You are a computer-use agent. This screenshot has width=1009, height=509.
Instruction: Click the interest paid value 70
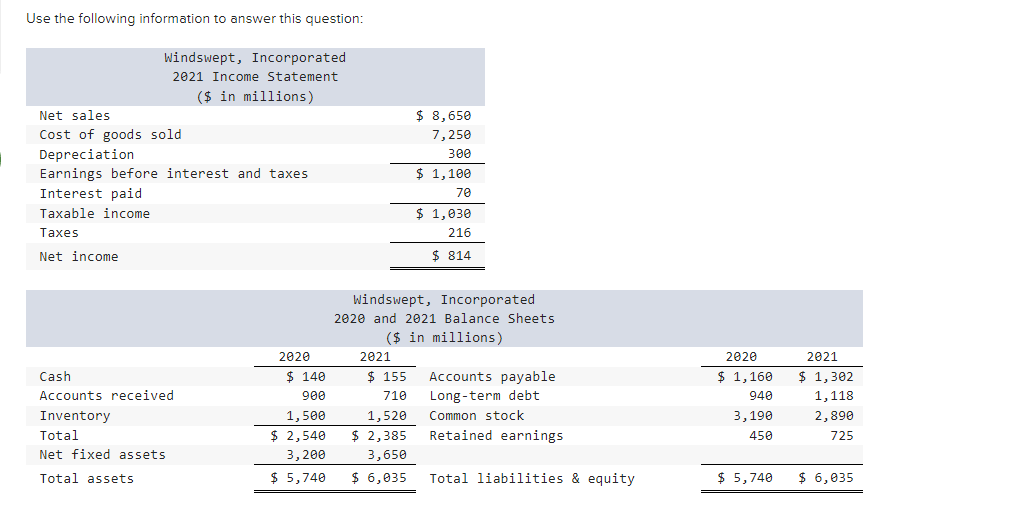(463, 193)
